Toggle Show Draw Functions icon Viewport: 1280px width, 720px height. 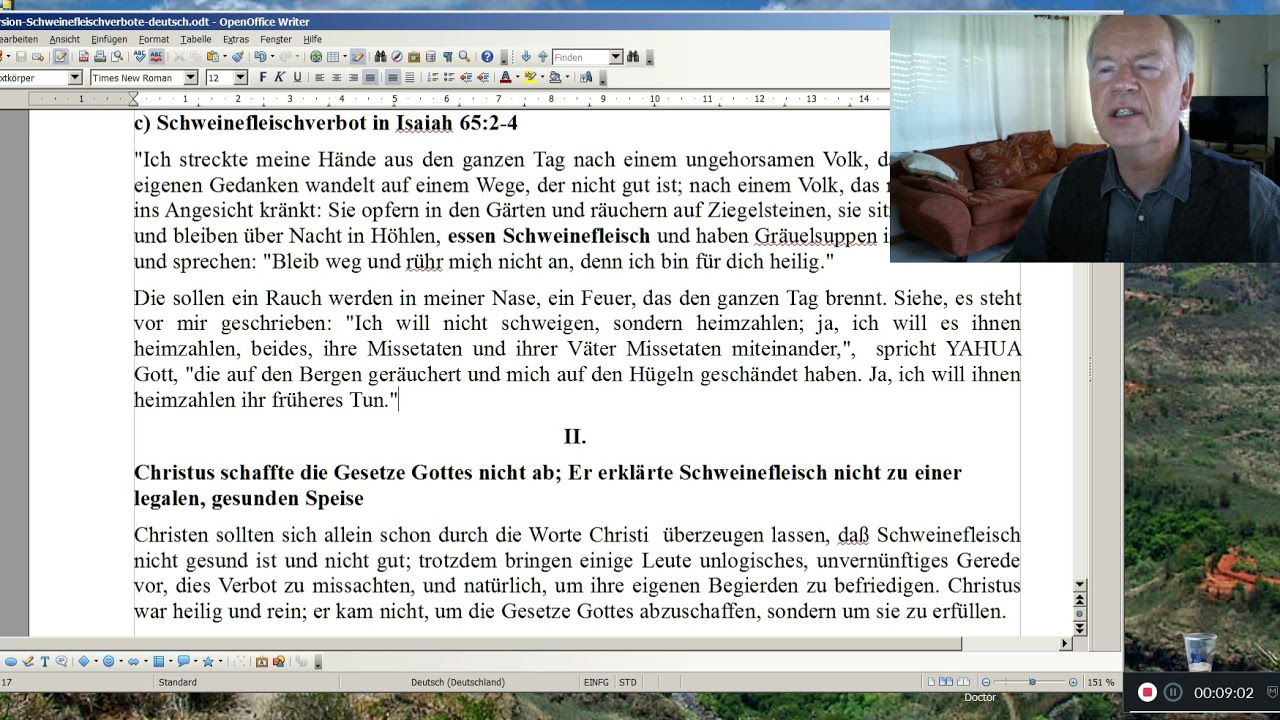click(358, 57)
